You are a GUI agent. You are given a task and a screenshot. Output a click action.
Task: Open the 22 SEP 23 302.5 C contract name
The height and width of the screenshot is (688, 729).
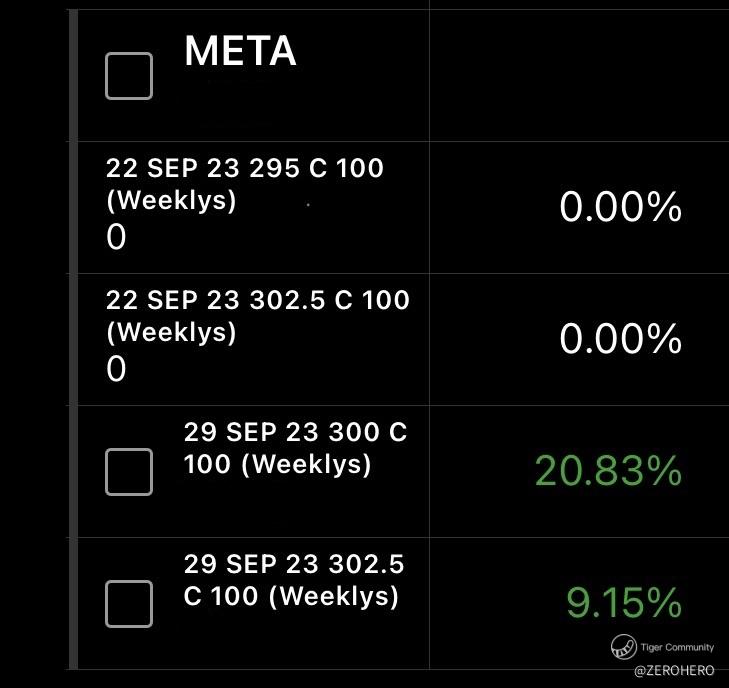coord(257,300)
